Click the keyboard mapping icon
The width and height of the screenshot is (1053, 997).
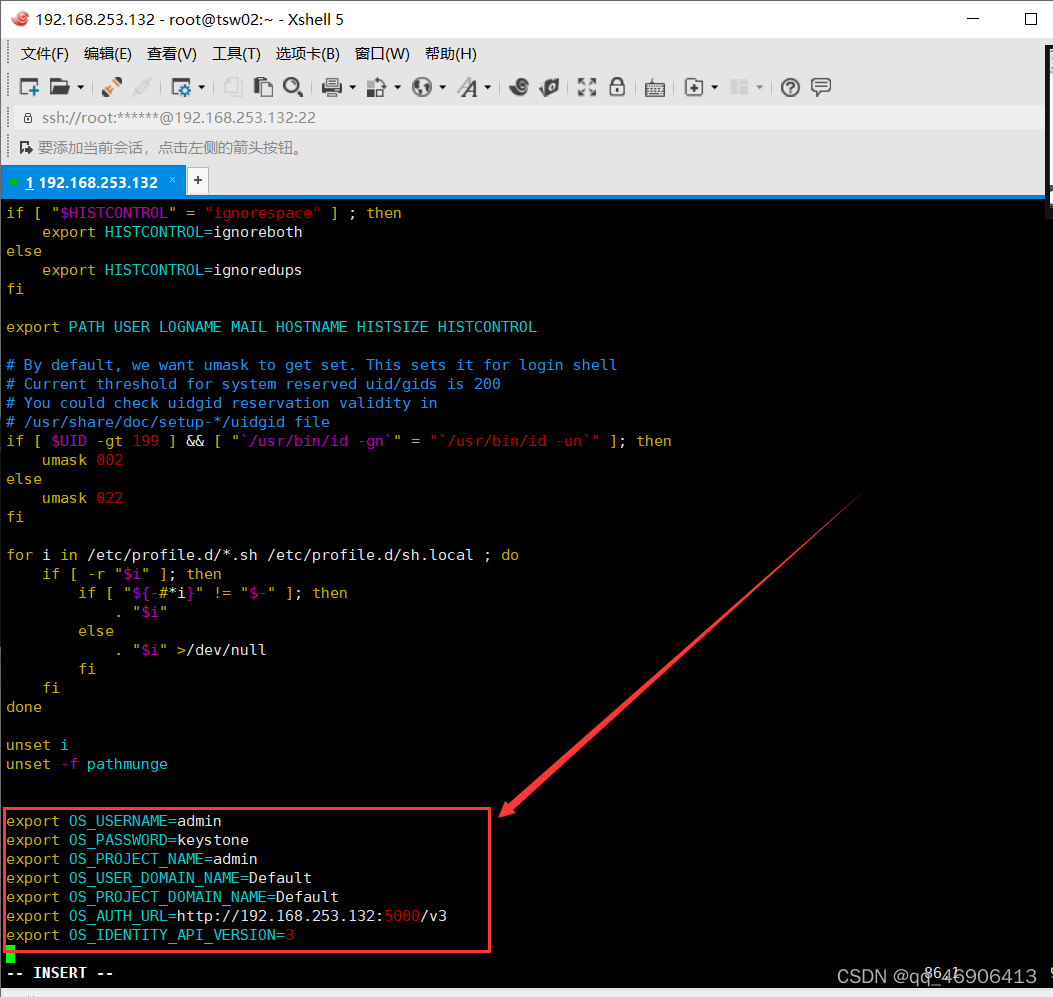click(655, 87)
